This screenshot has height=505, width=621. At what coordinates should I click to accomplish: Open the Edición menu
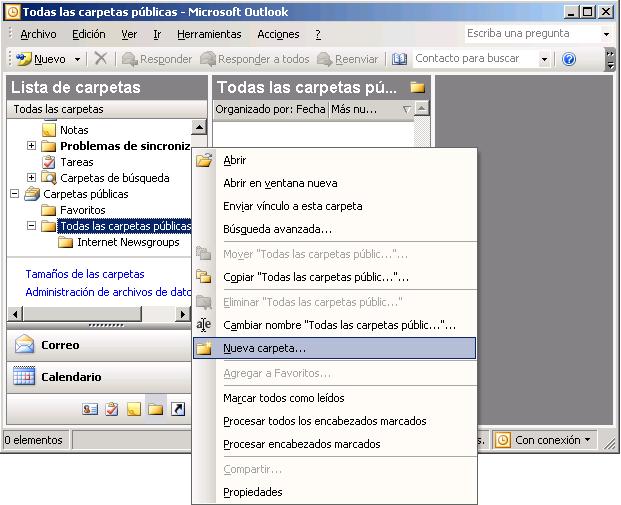[x=89, y=34]
